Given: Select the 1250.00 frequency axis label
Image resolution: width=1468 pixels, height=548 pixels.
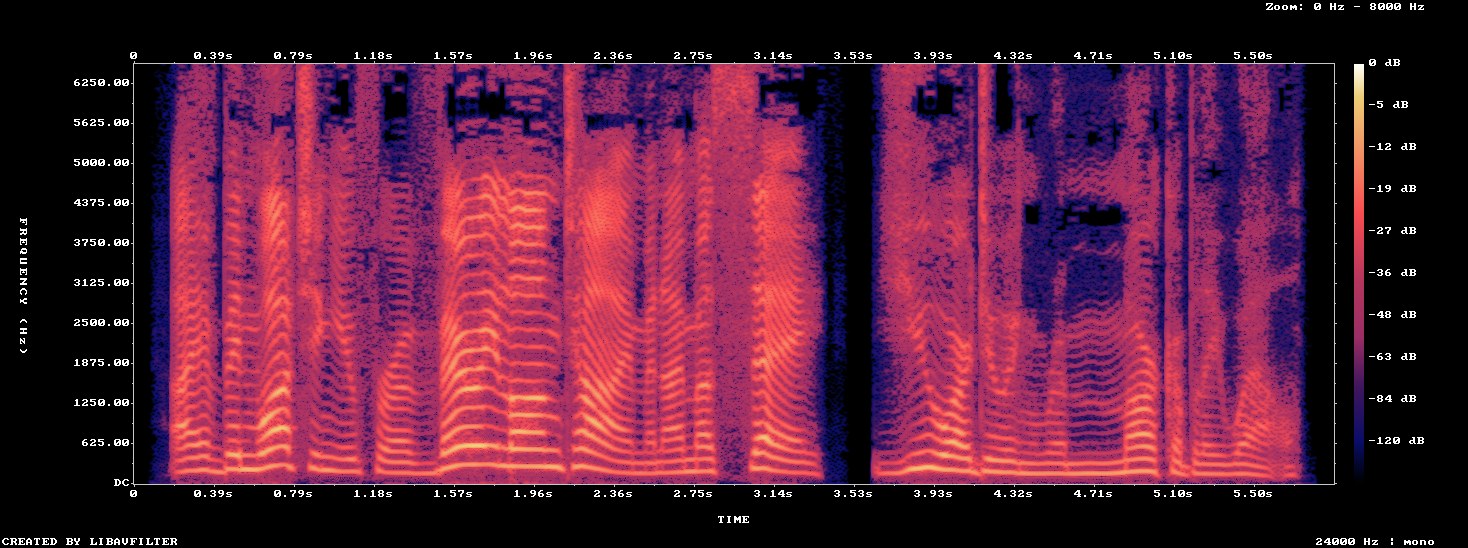Looking at the screenshot, I should (x=100, y=403).
